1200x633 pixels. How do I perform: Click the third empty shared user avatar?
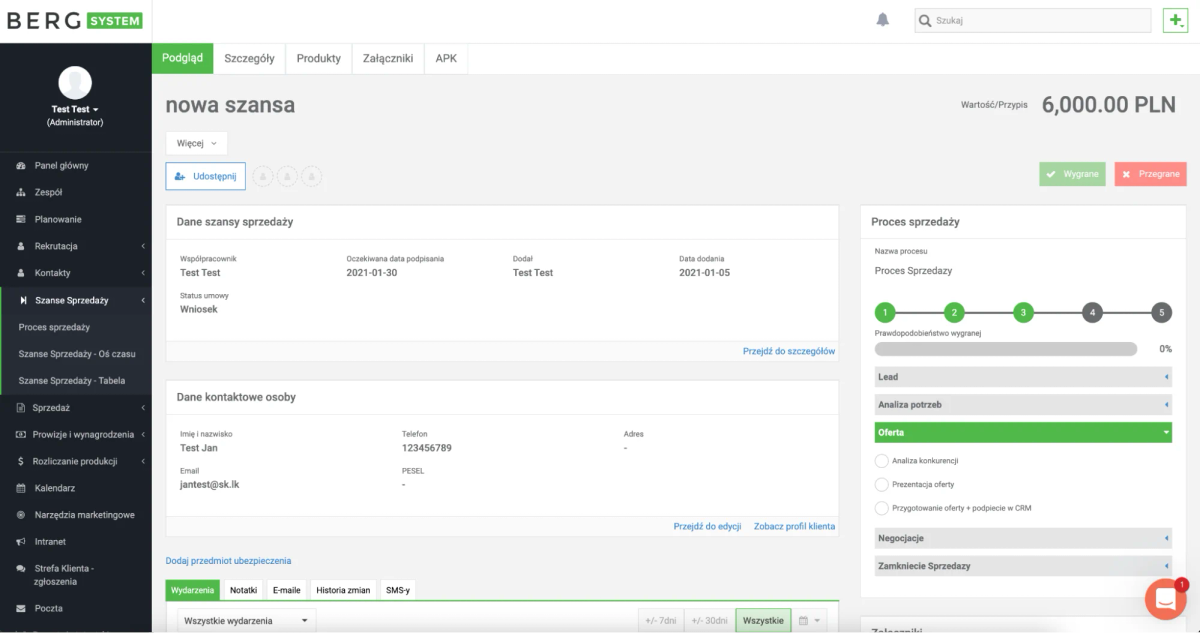coord(311,176)
